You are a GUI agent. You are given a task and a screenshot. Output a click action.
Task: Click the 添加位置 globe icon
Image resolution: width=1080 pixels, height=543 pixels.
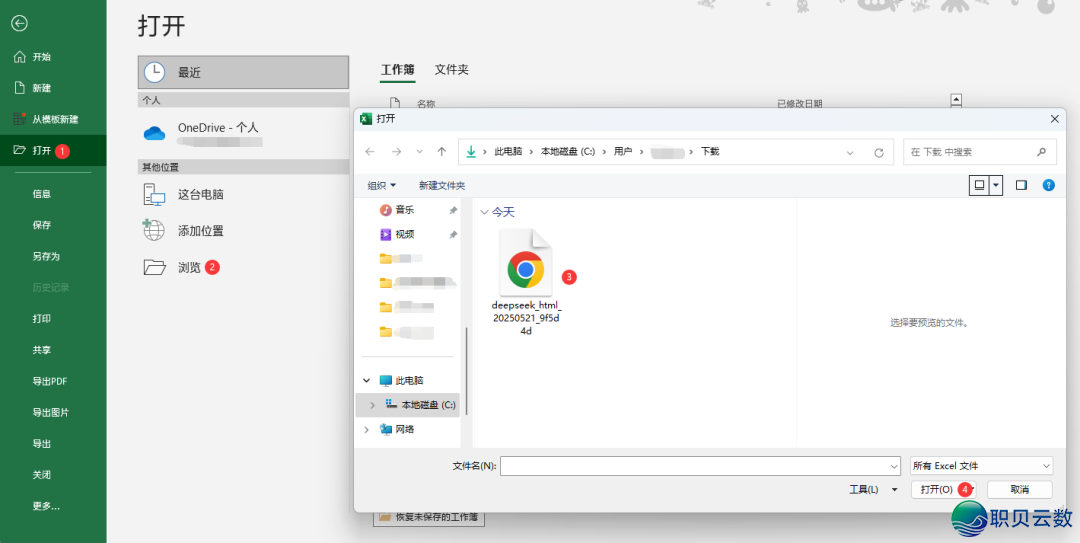pyautogui.click(x=154, y=230)
